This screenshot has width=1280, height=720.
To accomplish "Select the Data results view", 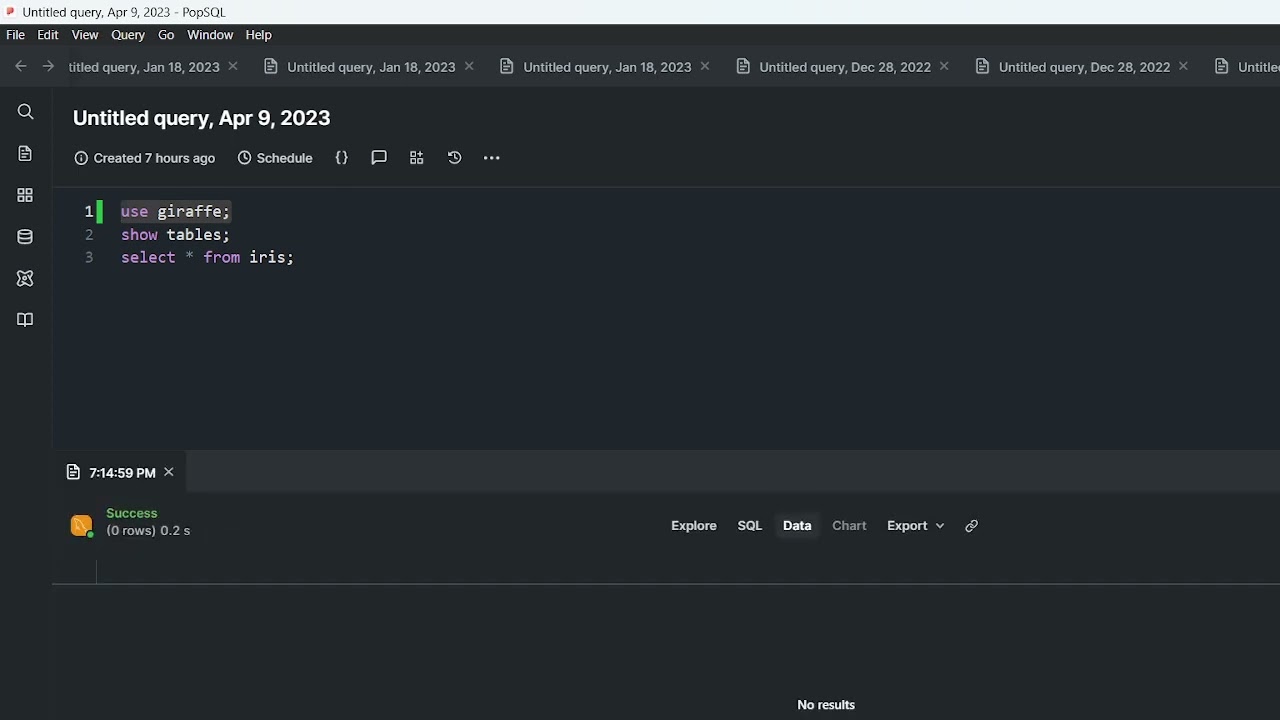I will click(797, 526).
